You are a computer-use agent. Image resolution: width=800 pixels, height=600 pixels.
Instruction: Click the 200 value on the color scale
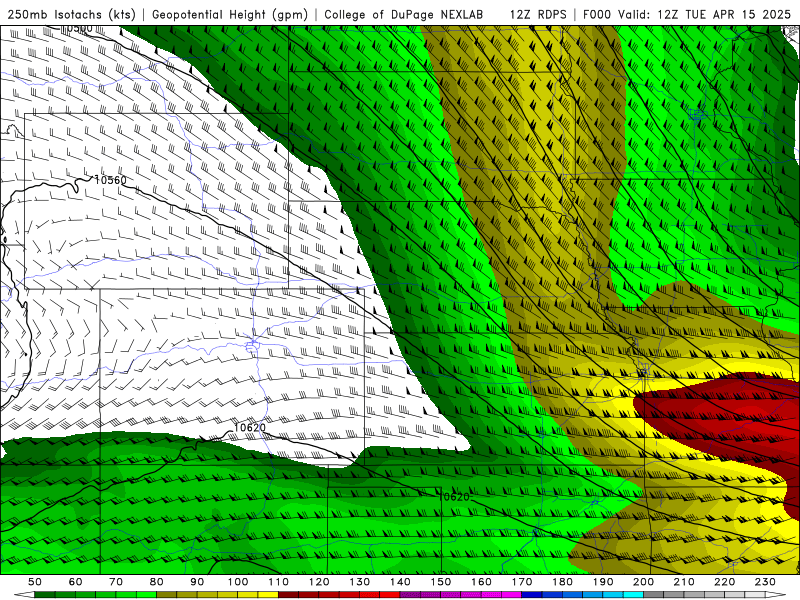coord(644,582)
